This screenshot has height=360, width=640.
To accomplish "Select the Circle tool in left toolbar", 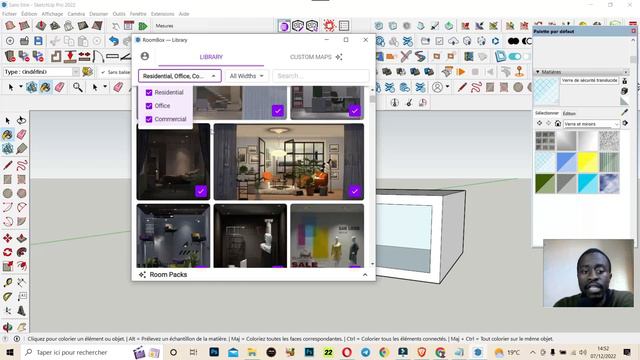I will [x=7, y=193].
